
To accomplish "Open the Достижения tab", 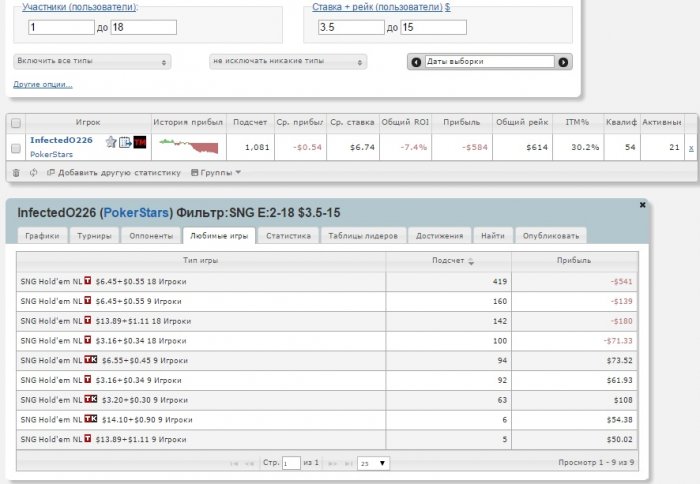I will tap(440, 236).
